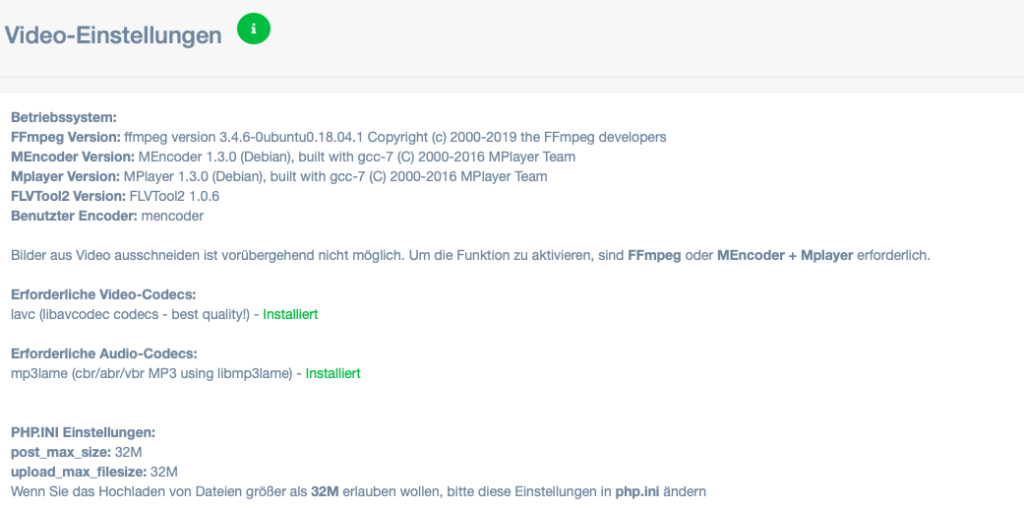Select the FLVTool2 1.0.6 value
The width and height of the screenshot is (1024, 511).
point(174,196)
